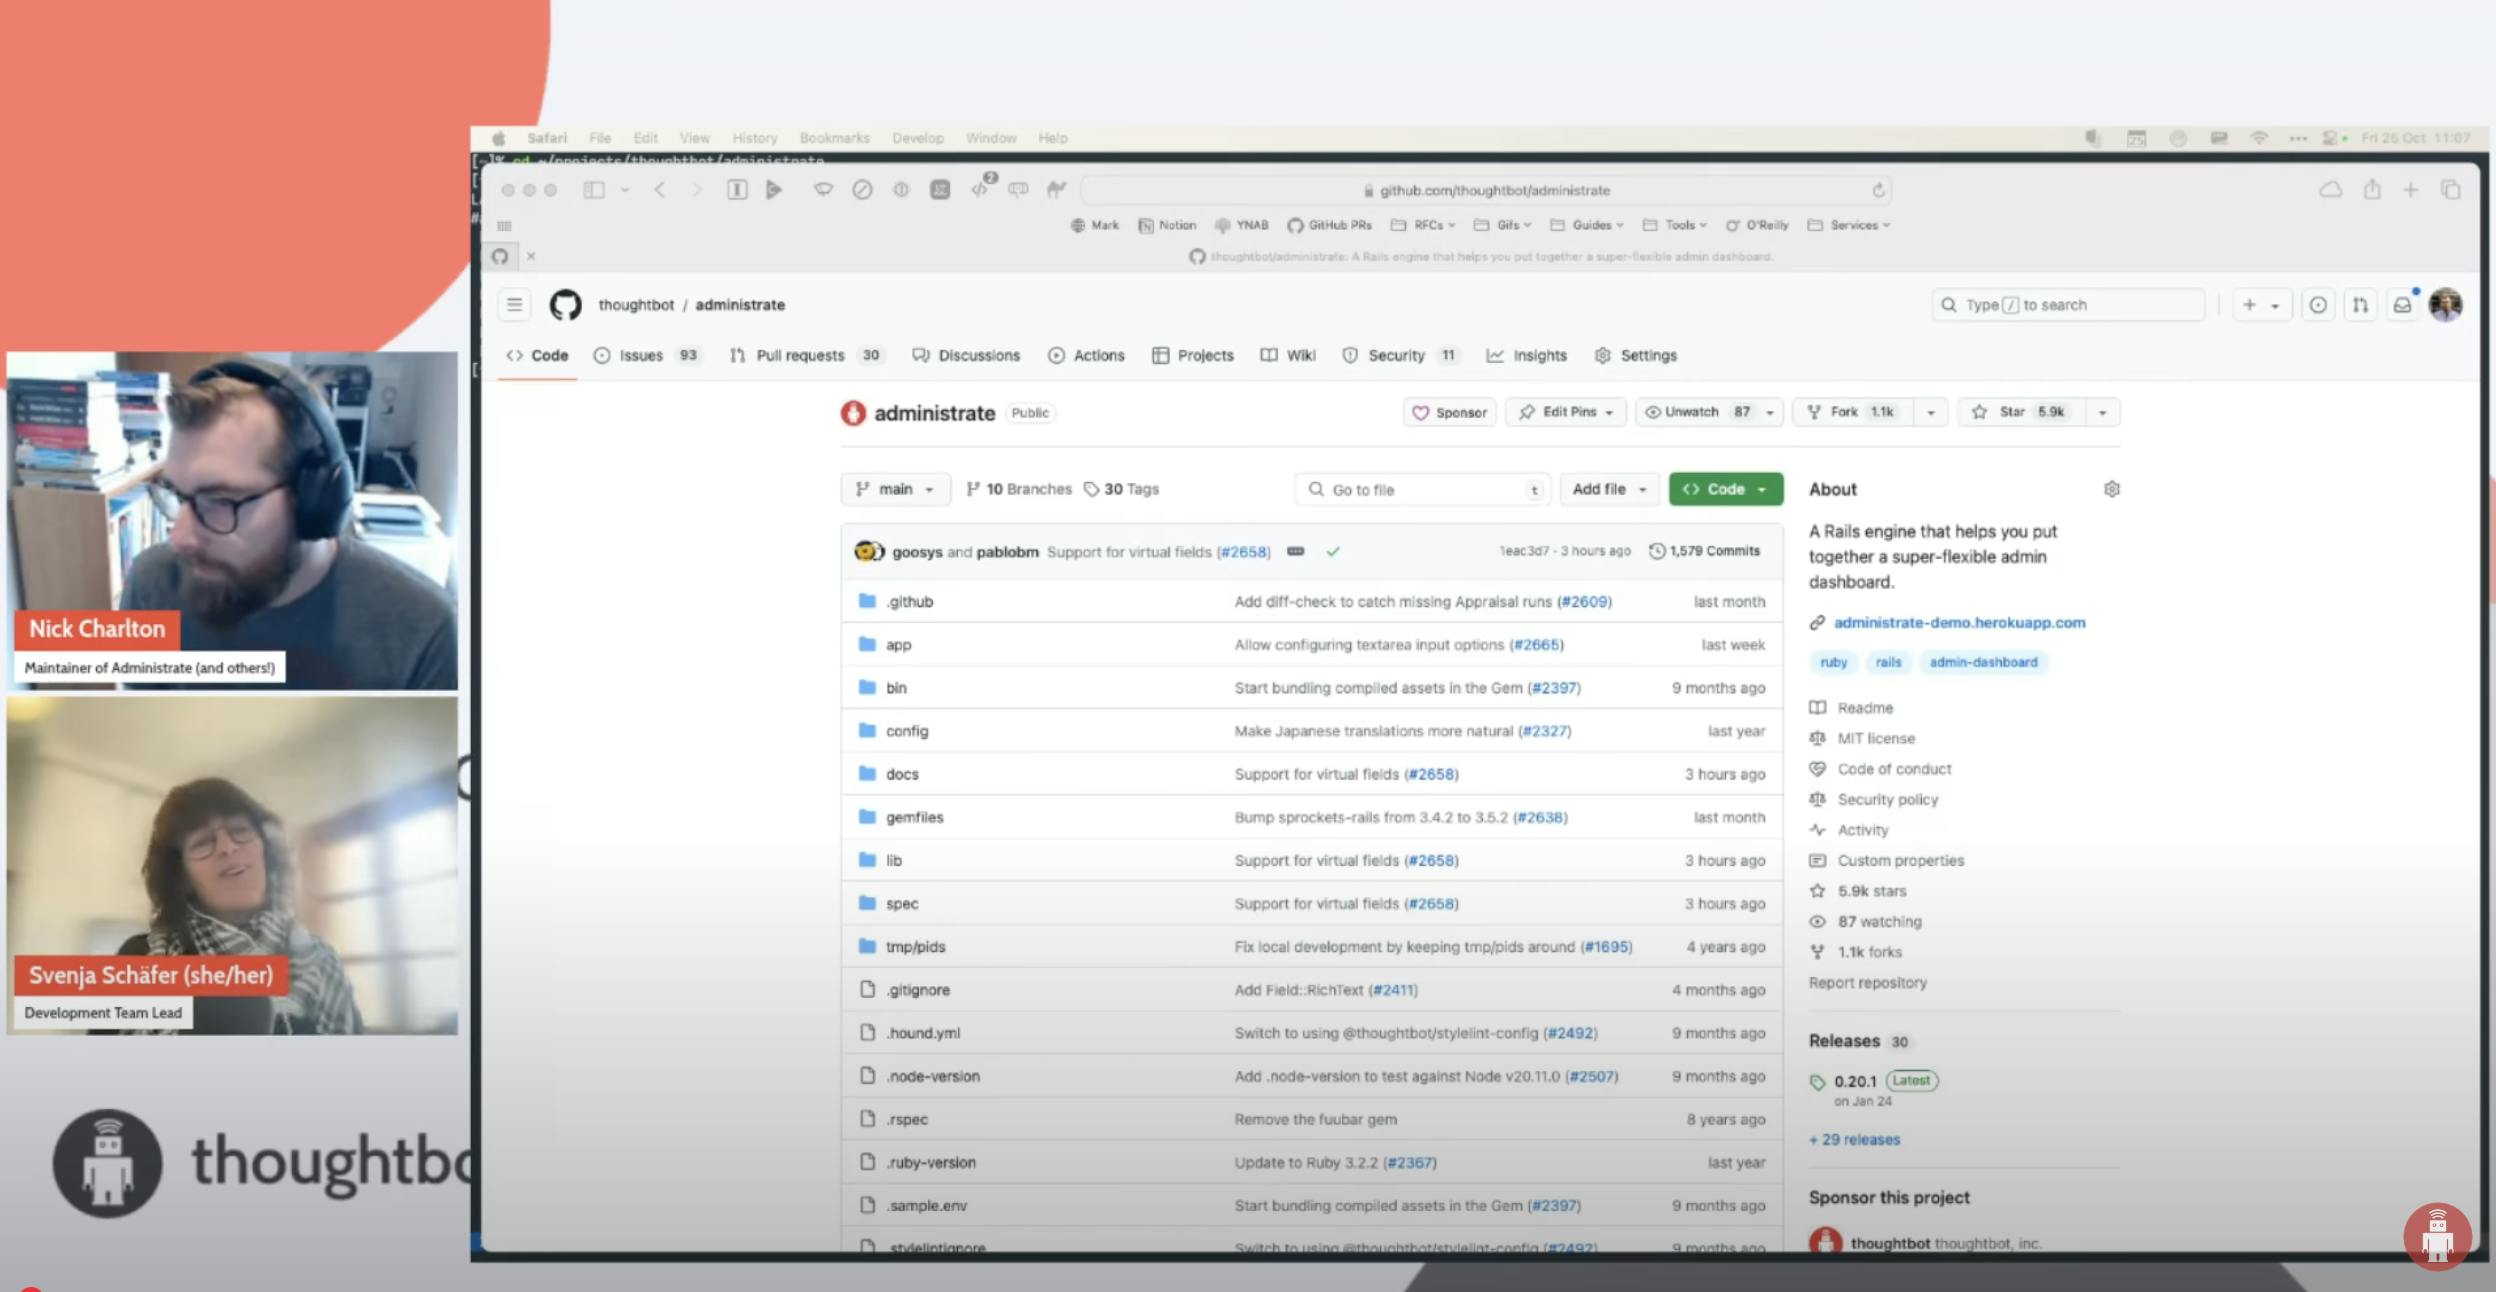Open the GitHub hamburger navigation menu
This screenshot has height=1292, width=2496.
(x=514, y=305)
